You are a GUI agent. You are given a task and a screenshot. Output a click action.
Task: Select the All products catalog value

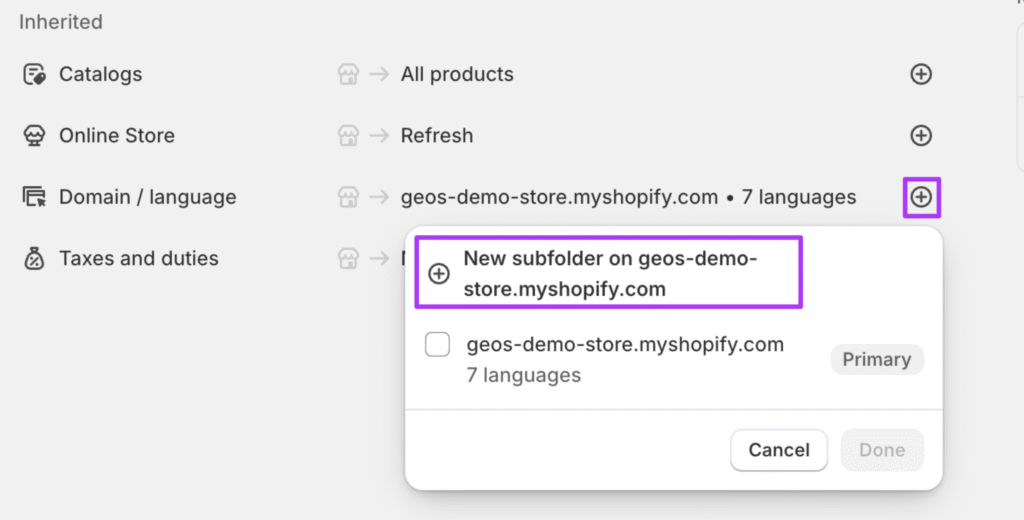tap(457, 74)
